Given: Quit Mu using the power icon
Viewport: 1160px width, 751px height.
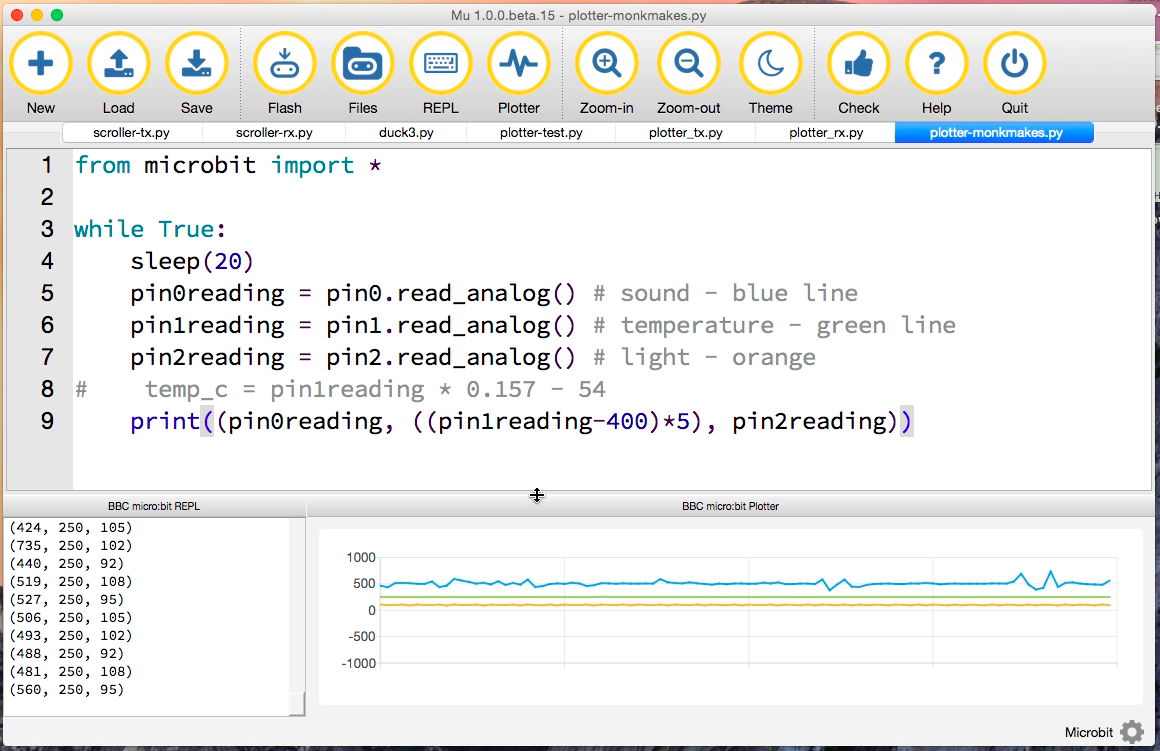Looking at the screenshot, I should pos(1014,64).
